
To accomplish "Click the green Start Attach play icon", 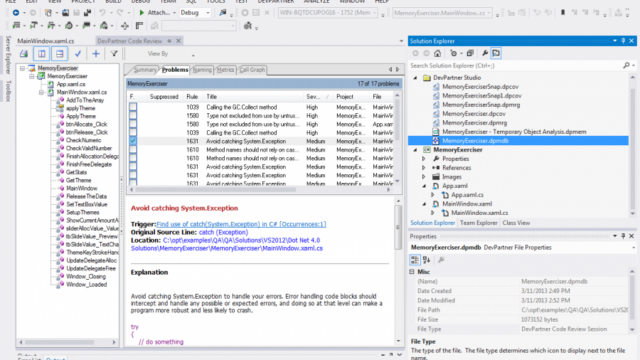I will [142, 13].
